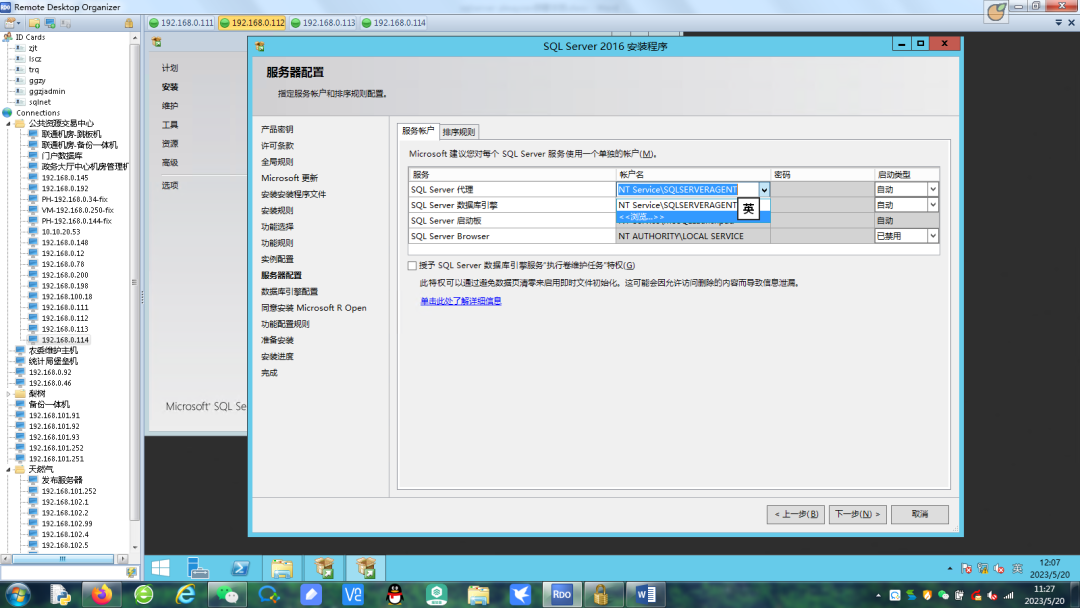Open the 排序规则 tab

tap(458, 132)
